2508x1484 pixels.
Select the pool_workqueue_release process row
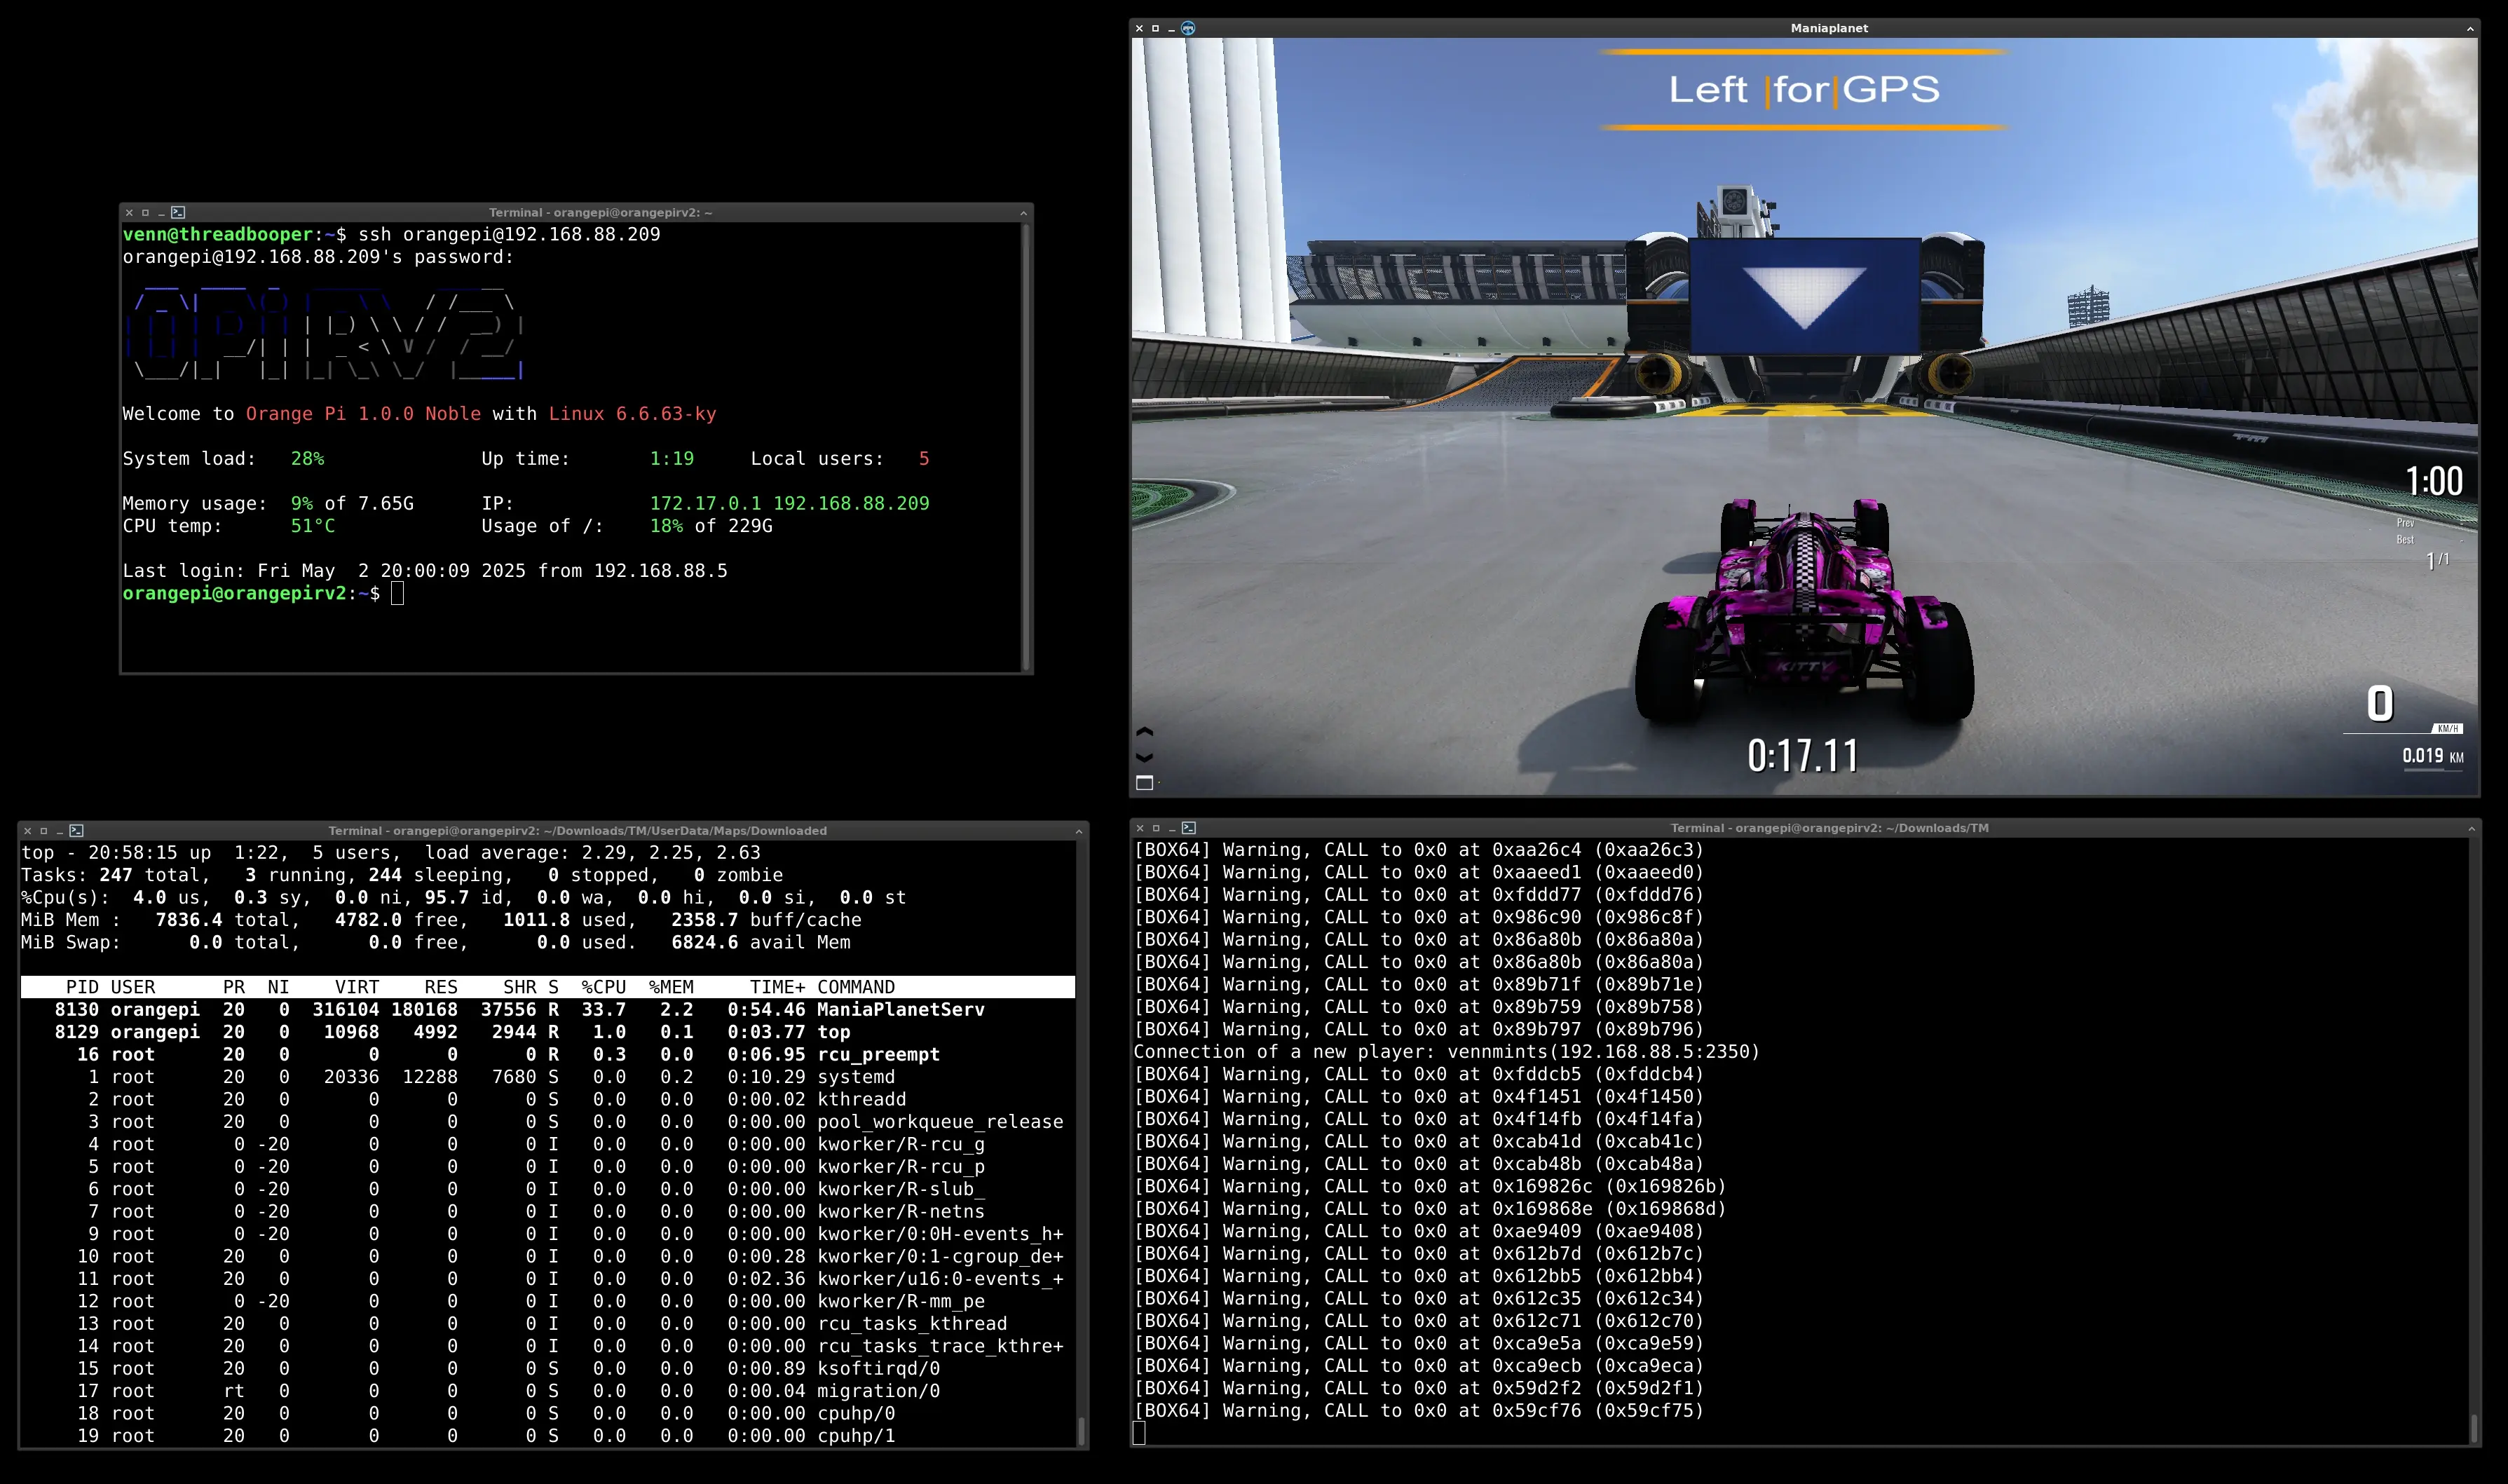point(548,1122)
